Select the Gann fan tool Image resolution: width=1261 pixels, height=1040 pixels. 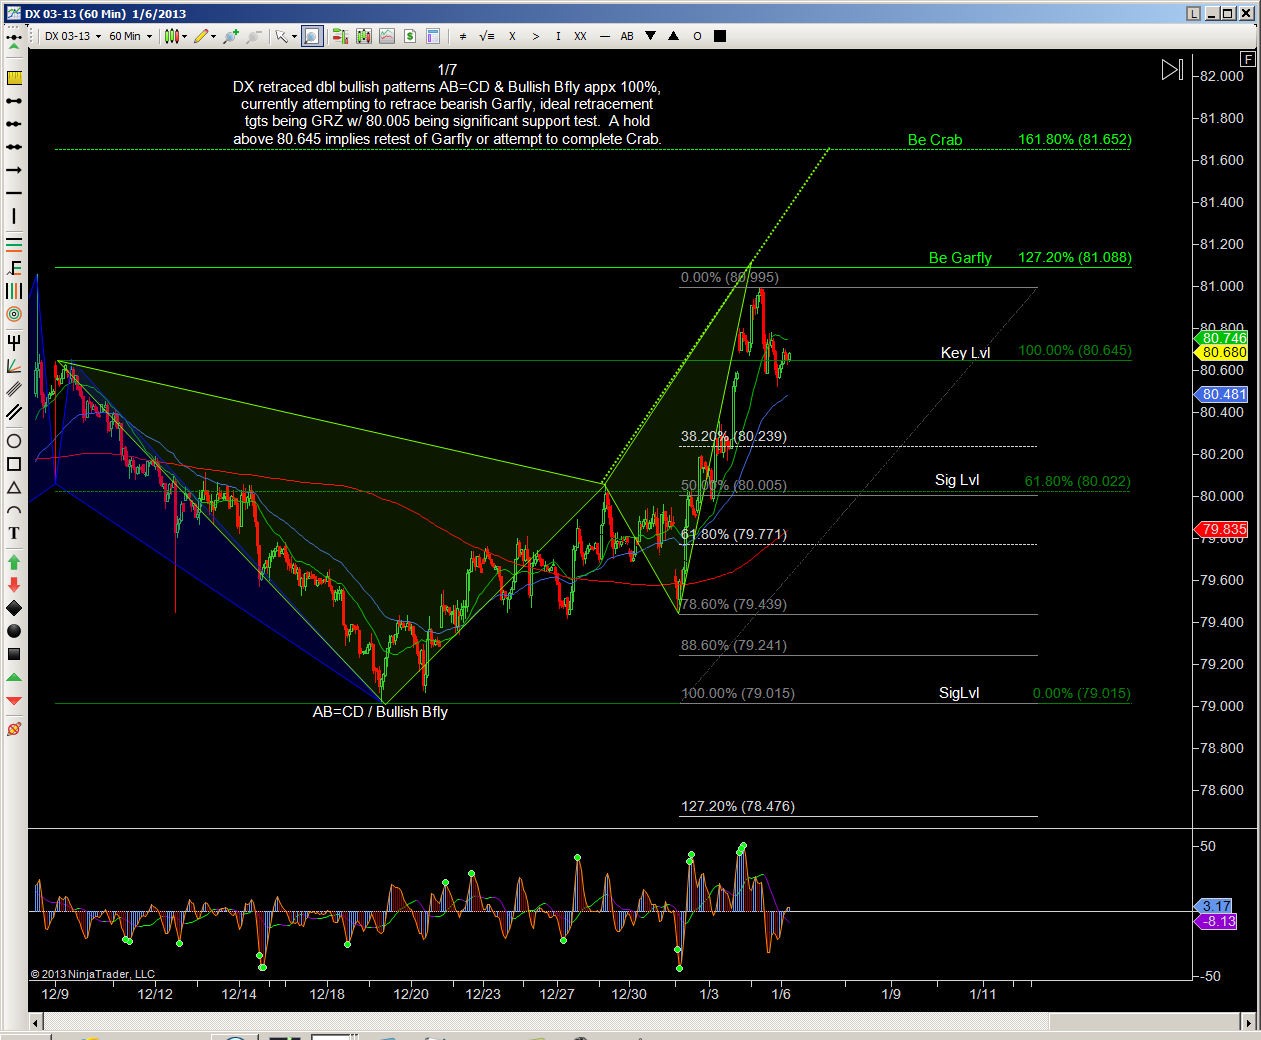(x=14, y=366)
